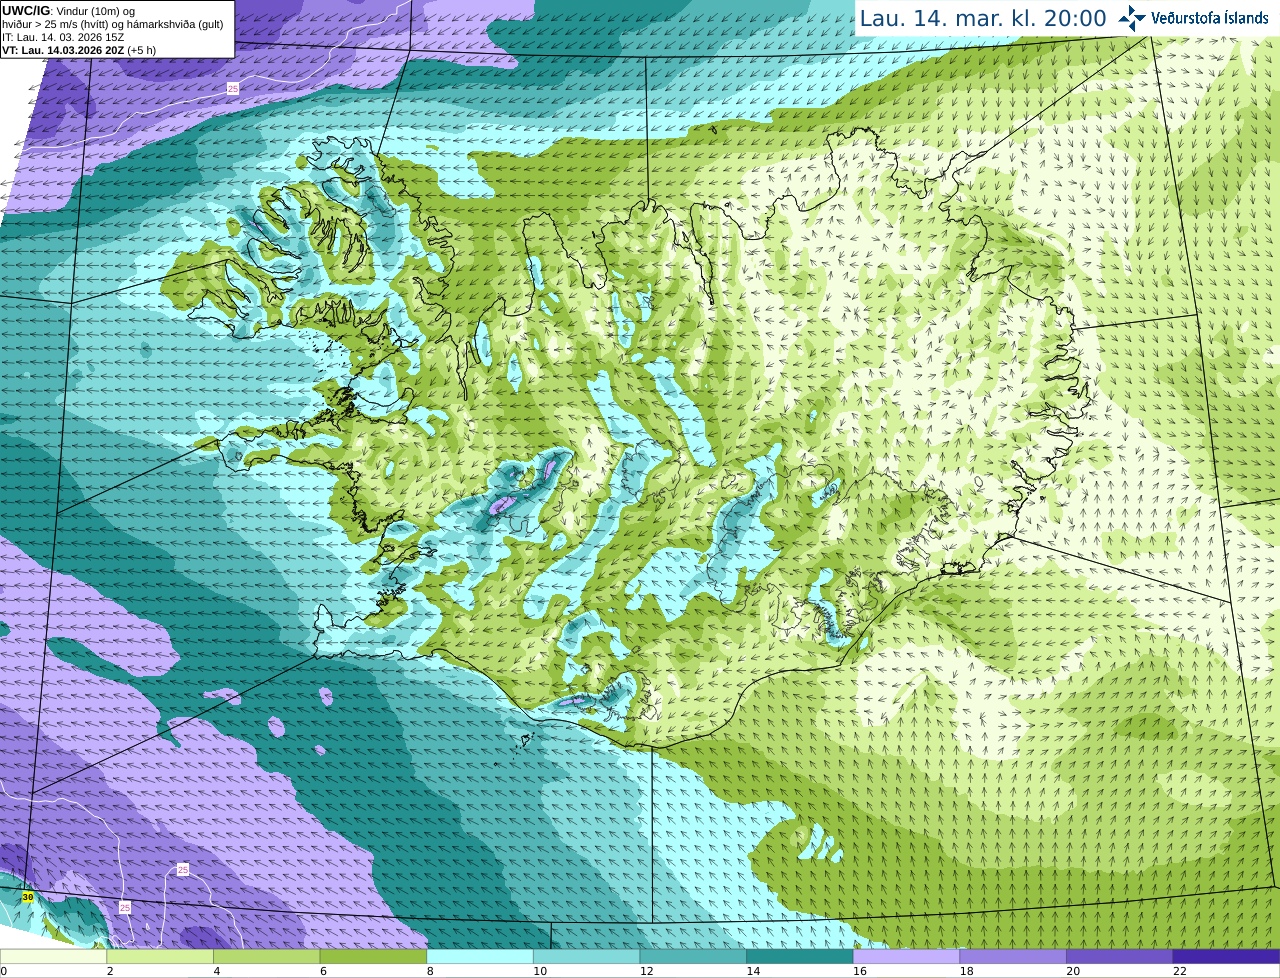The height and width of the screenshot is (978, 1280).
Task: Click the Veðurstofa Íslands logo icon
Action: coord(1132,18)
